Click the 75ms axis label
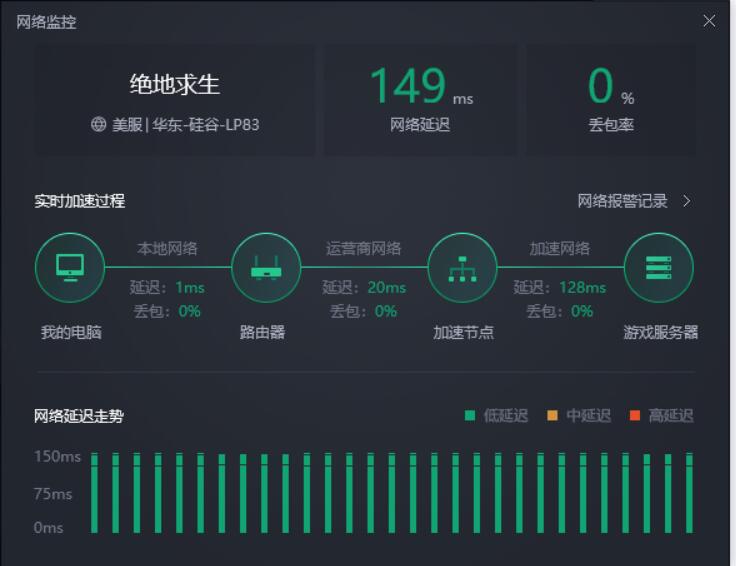This screenshot has height=566, width=736. click(x=53, y=494)
